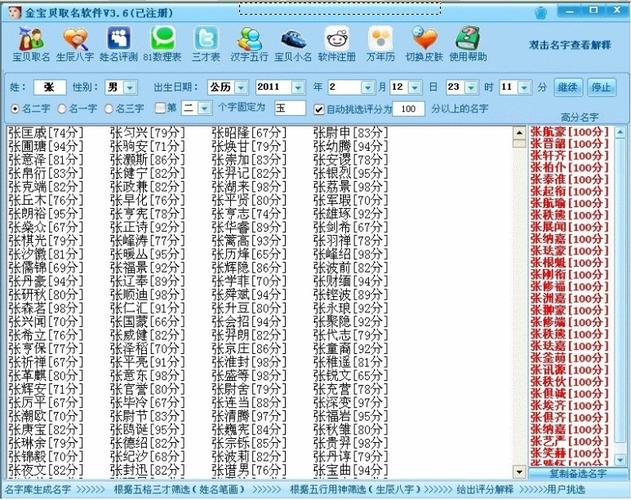
Task: Toggle the 自动挑选评分为 checkbox
Action: tap(319, 108)
